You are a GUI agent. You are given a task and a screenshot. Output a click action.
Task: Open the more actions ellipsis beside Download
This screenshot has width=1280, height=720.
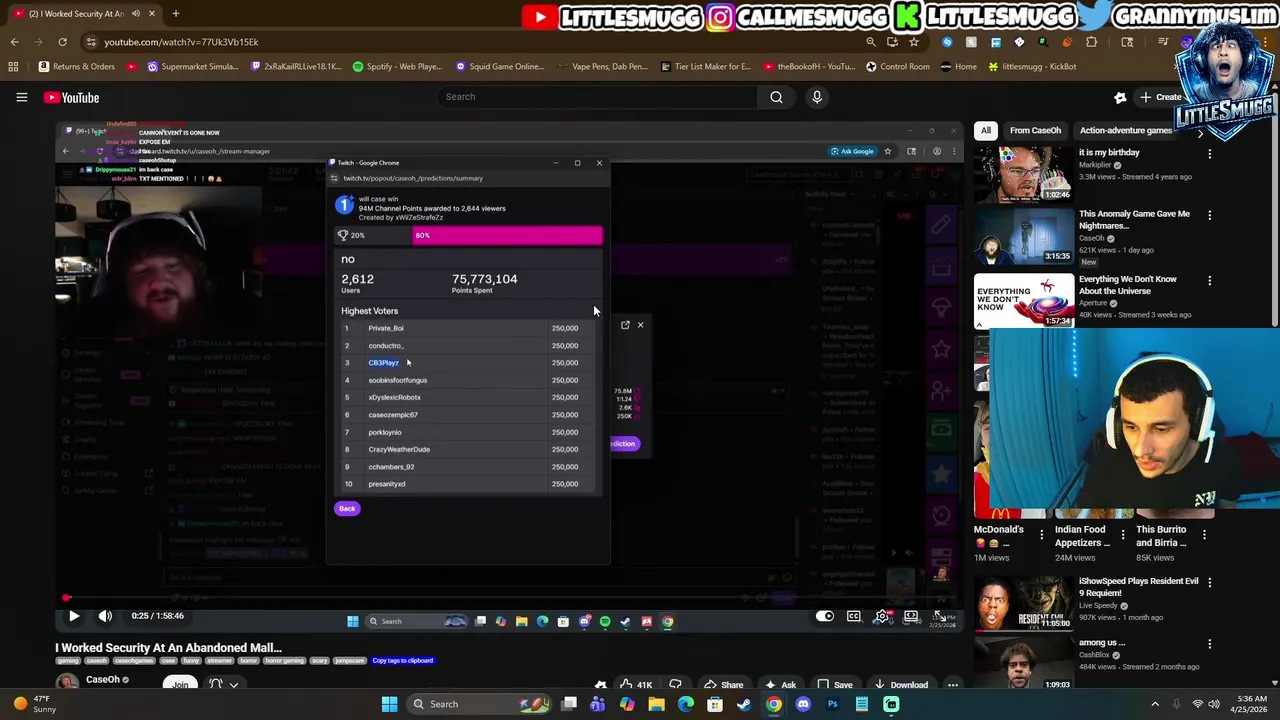pos(953,685)
